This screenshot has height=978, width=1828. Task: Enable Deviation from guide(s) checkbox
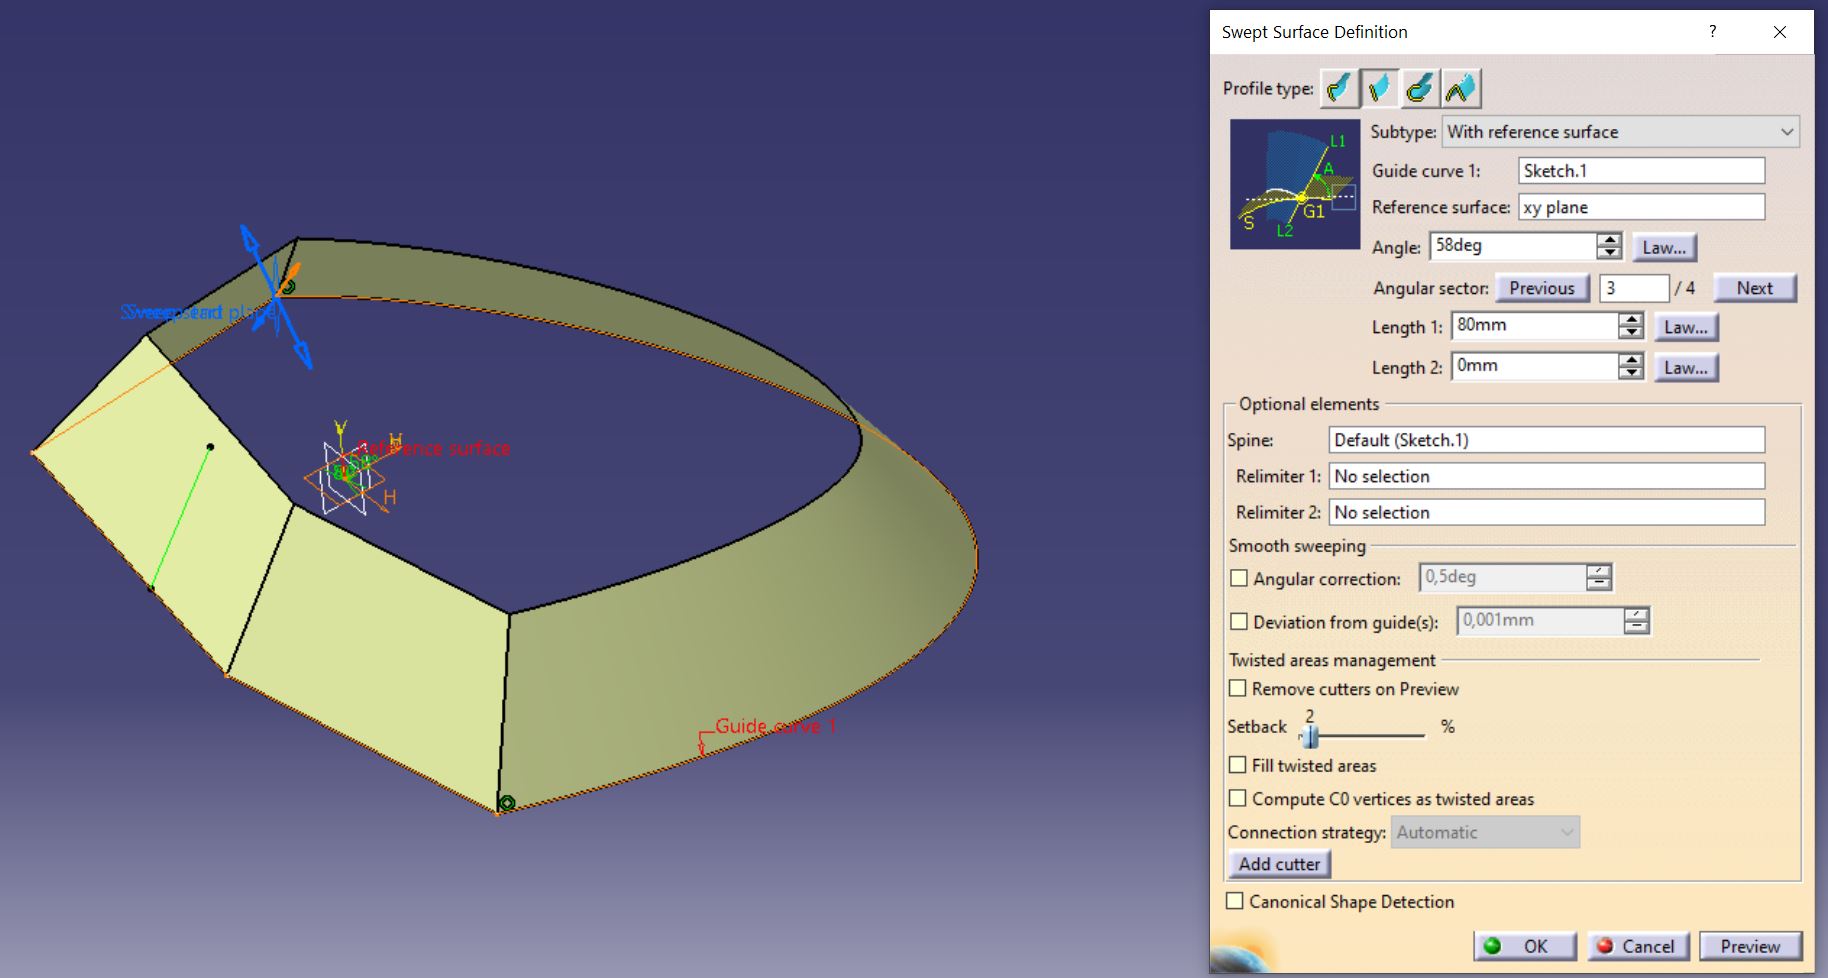point(1239,621)
